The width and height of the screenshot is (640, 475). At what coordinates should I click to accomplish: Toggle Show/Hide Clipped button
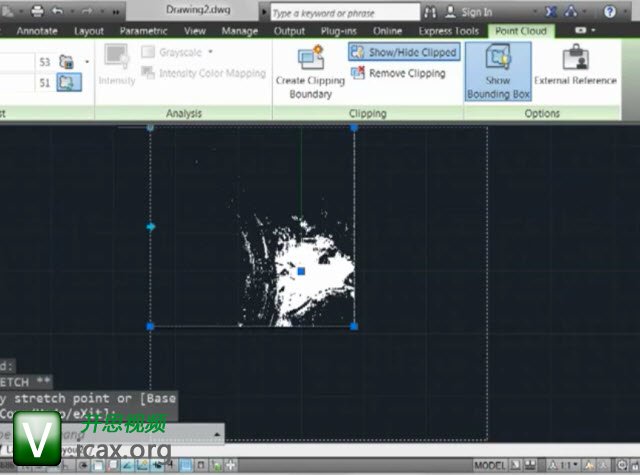[x=403, y=52]
